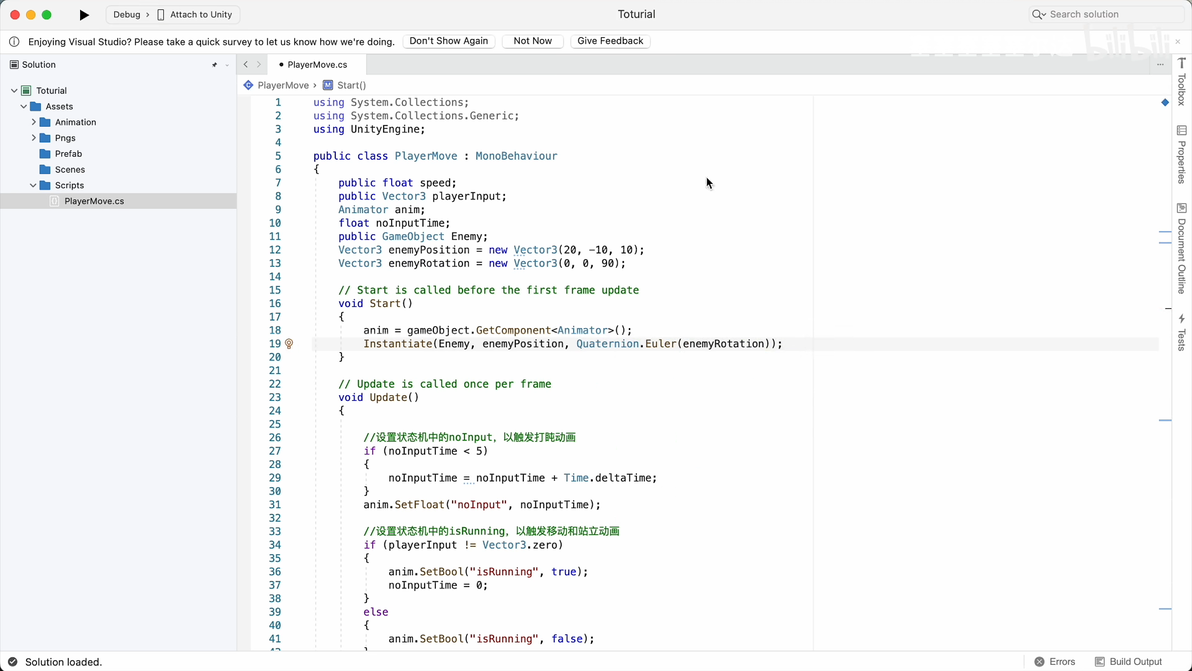Select the Prefab folder
This screenshot has width=1192, height=671.
[x=68, y=154]
